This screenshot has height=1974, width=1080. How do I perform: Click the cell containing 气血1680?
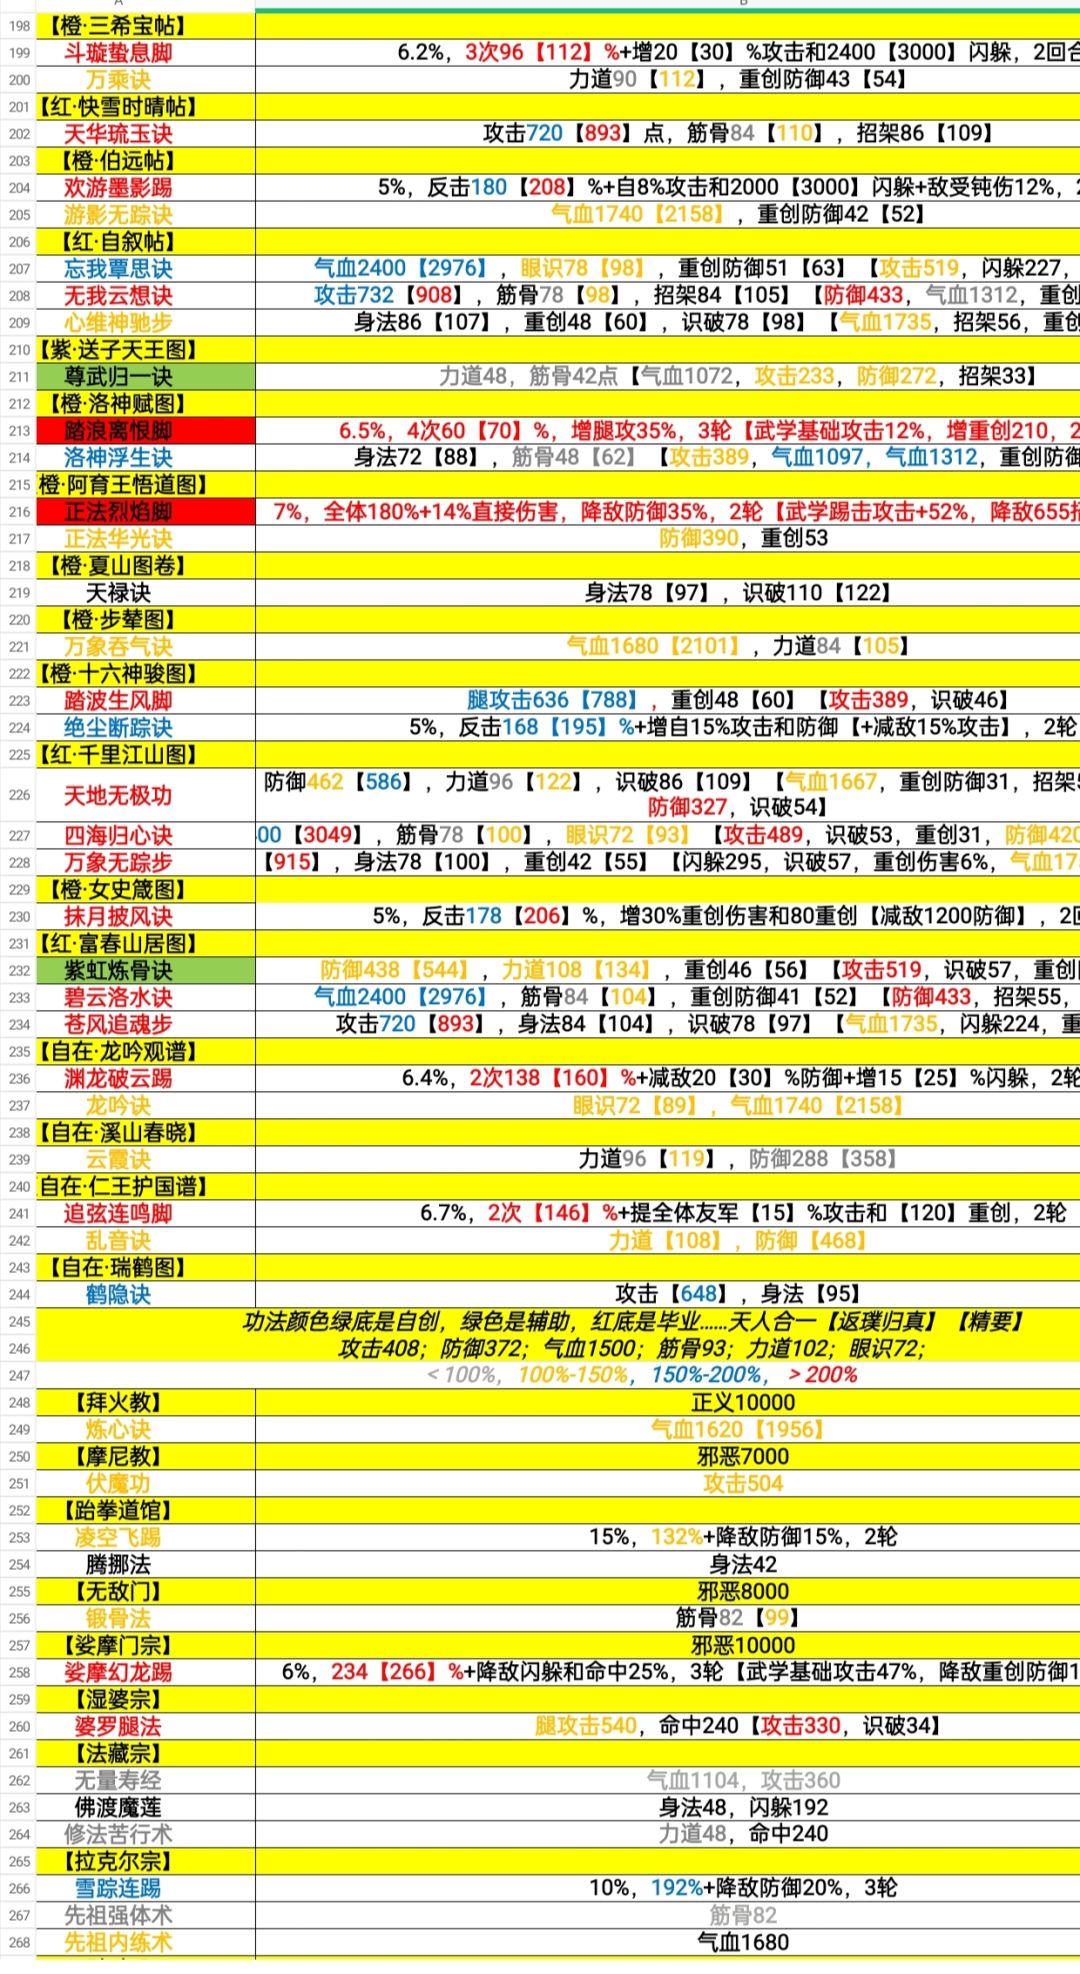[x=668, y=1942]
